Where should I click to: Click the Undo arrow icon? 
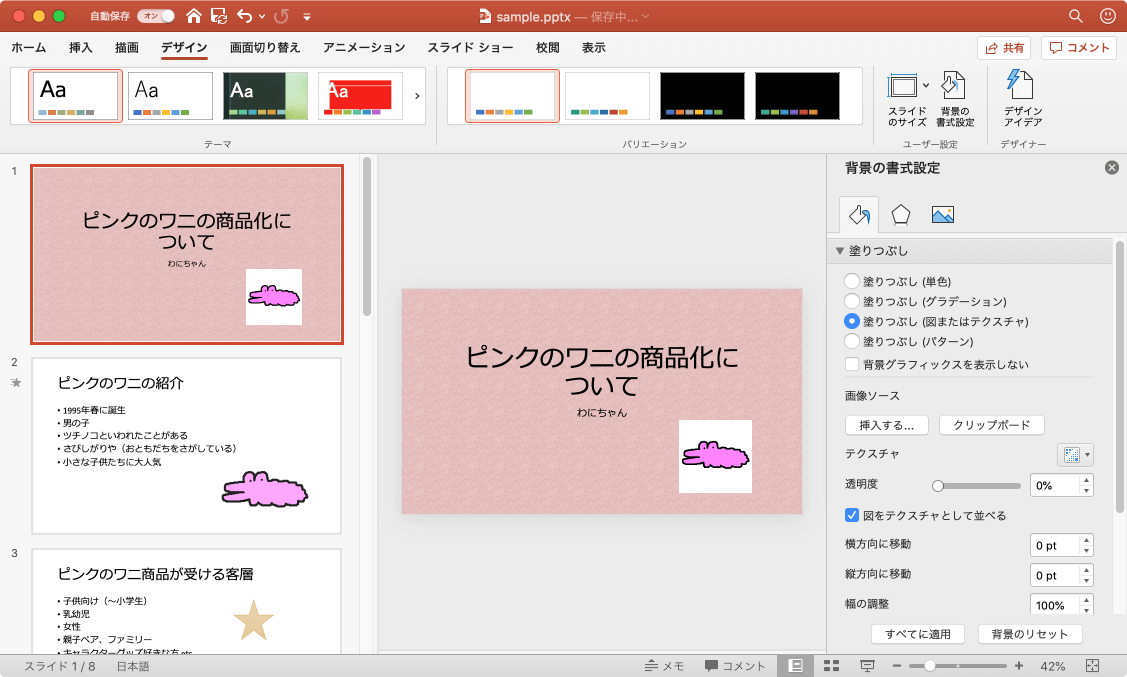click(244, 16)
